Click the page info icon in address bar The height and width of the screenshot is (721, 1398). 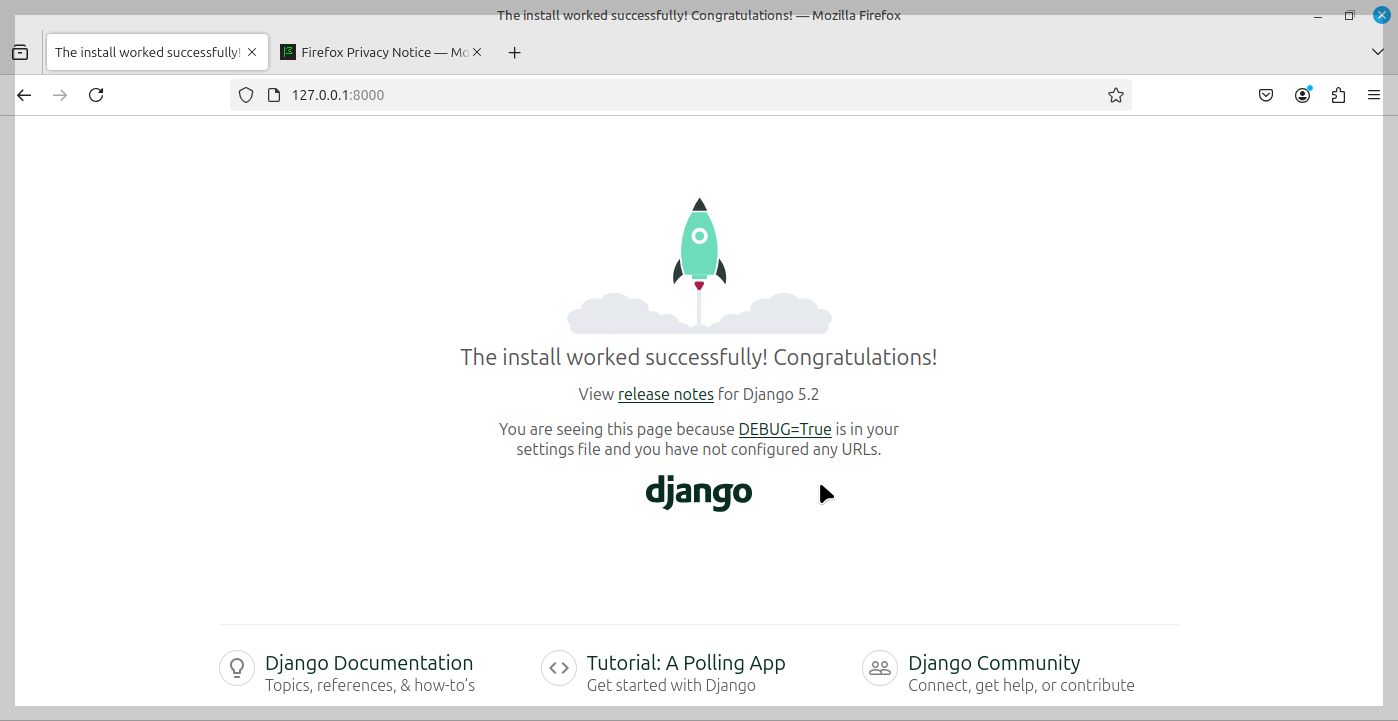[x=274, y=95]
